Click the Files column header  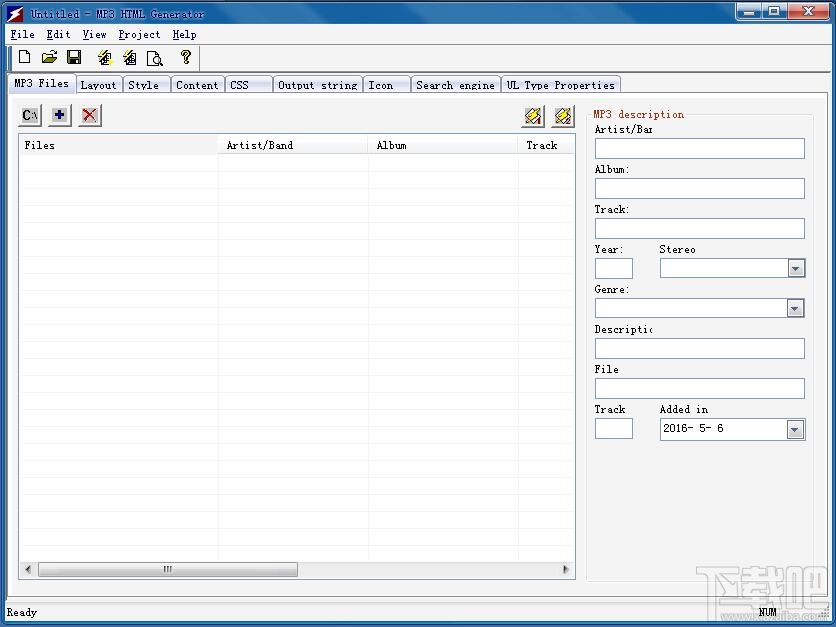pyautogui.click(x=118, y=145)
